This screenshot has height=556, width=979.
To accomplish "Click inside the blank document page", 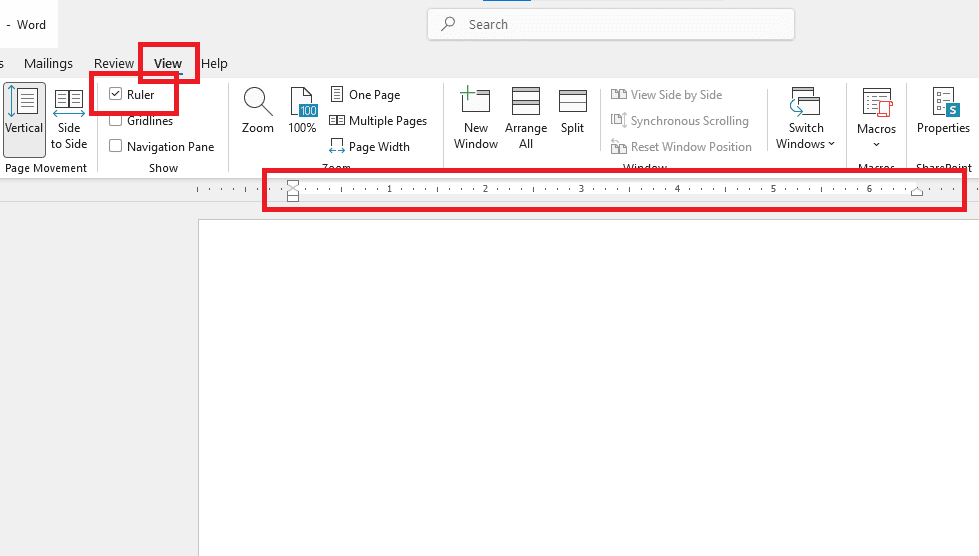I will (x=588, y=387).
